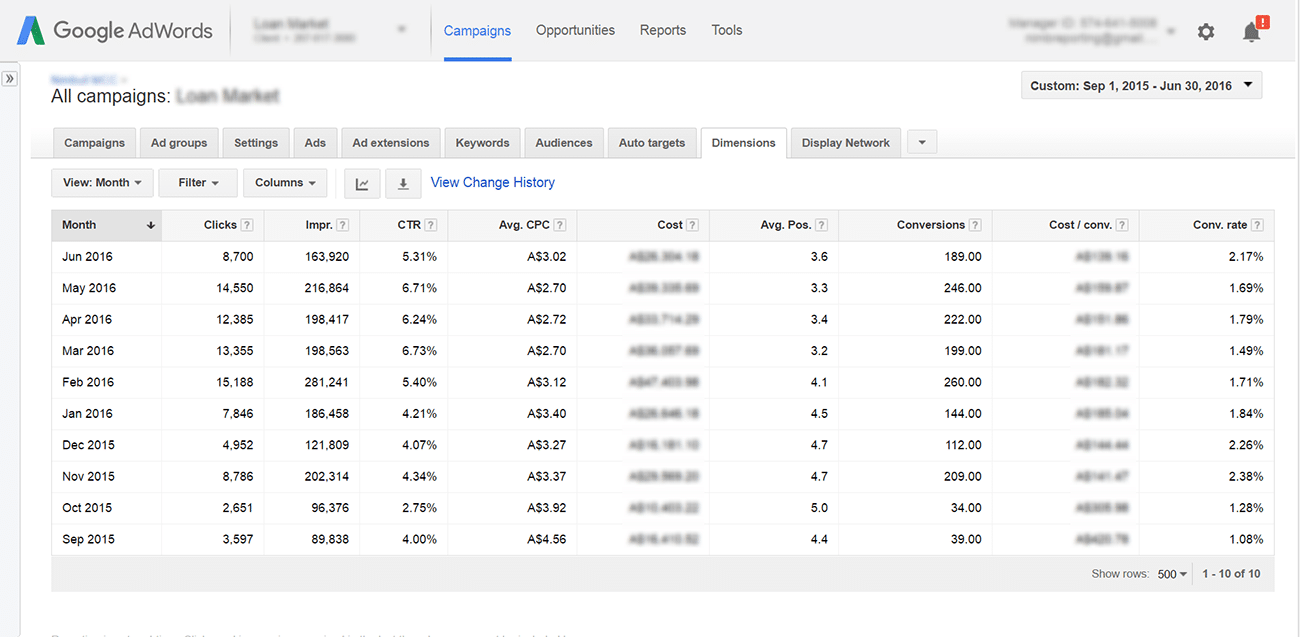Image resolution: width=1300 pixels, height=637 pixels.
Task: Click the 260.00 conversions value
Action: (x=962, y=382)
